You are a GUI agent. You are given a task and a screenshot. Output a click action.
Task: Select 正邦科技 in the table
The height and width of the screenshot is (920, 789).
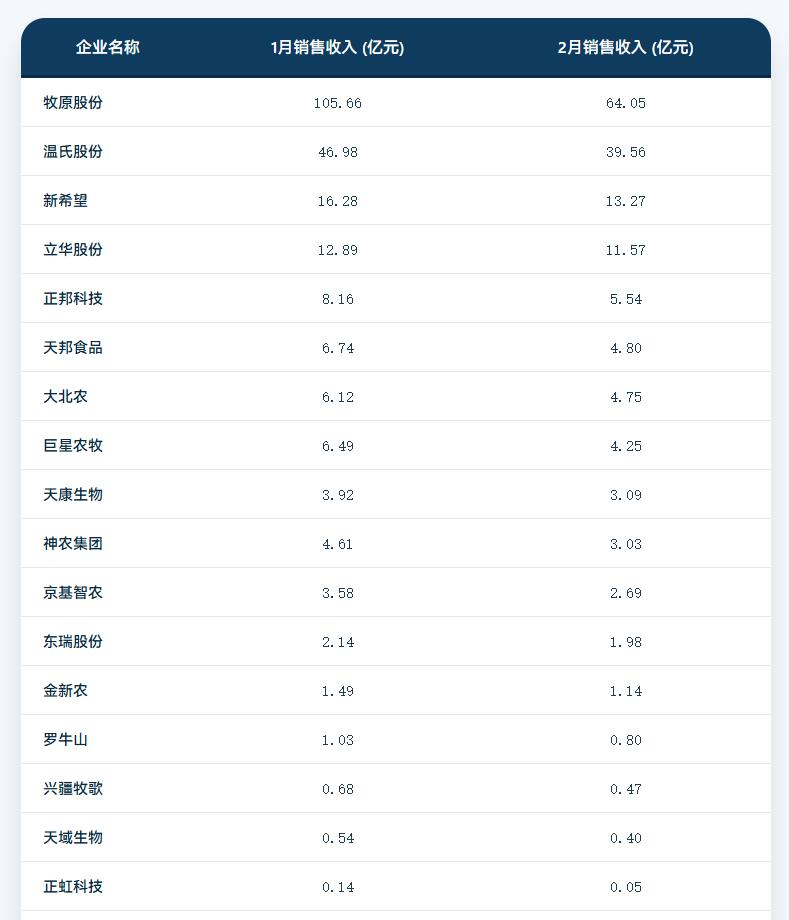(73, 299)
